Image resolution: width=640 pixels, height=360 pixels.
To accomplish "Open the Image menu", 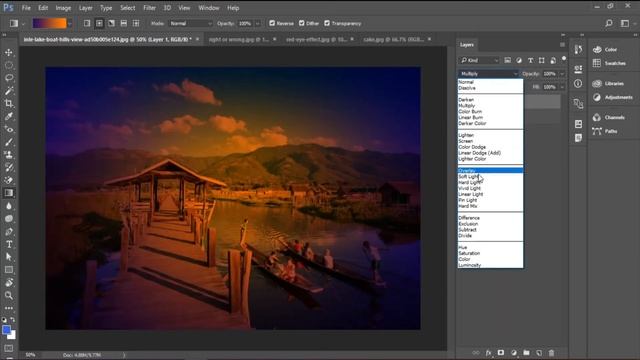I will (63, 8).
